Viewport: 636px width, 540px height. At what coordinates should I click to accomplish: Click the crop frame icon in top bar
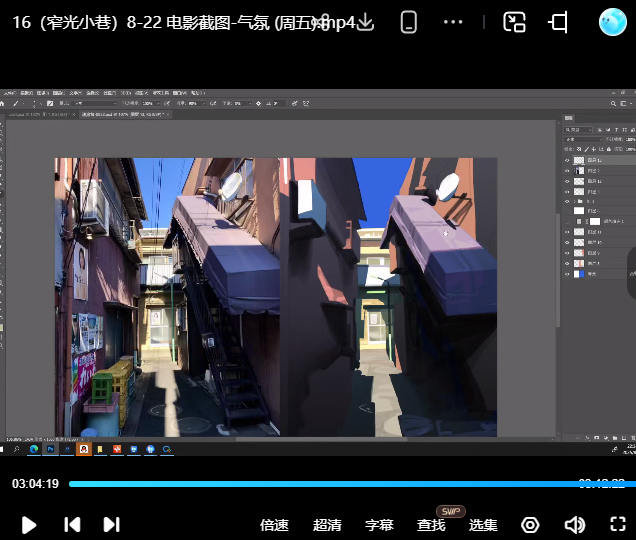tap(559, 22)
